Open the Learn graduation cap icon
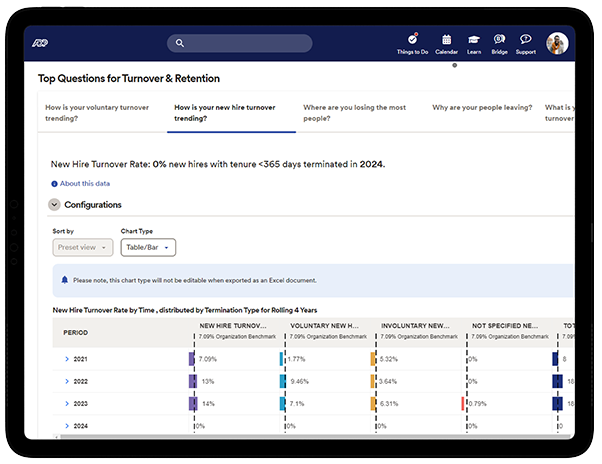 click(474, 40)
